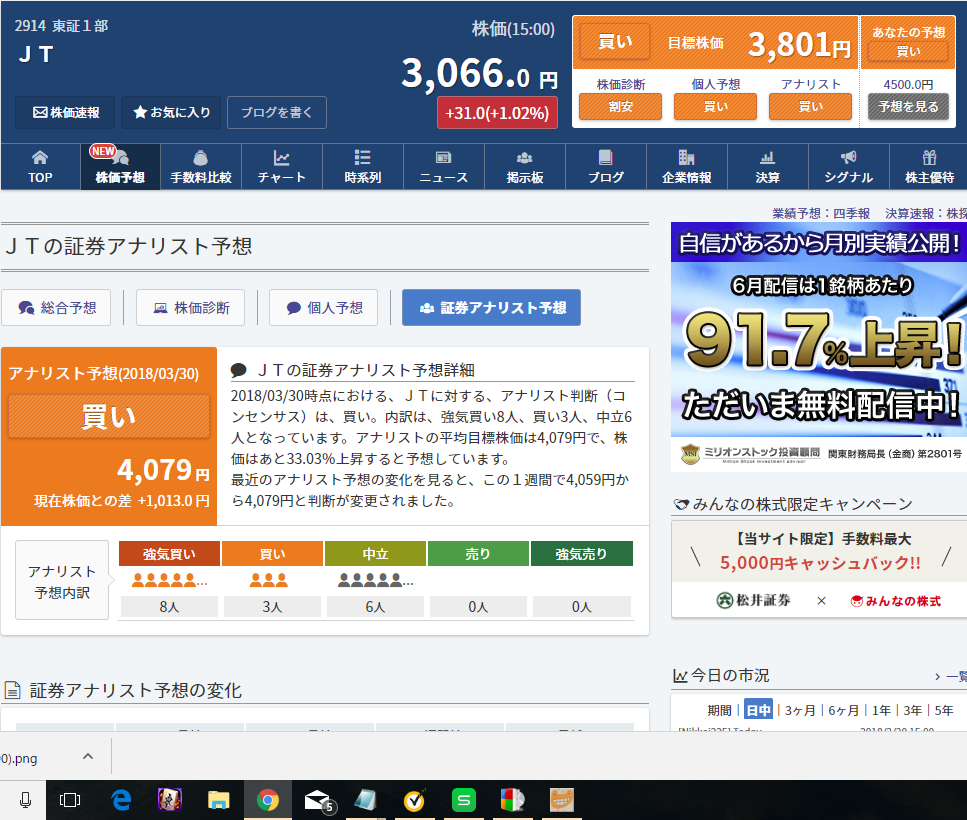
Task: Click the 予想を見る button
Action: click(x=908, y=106)
